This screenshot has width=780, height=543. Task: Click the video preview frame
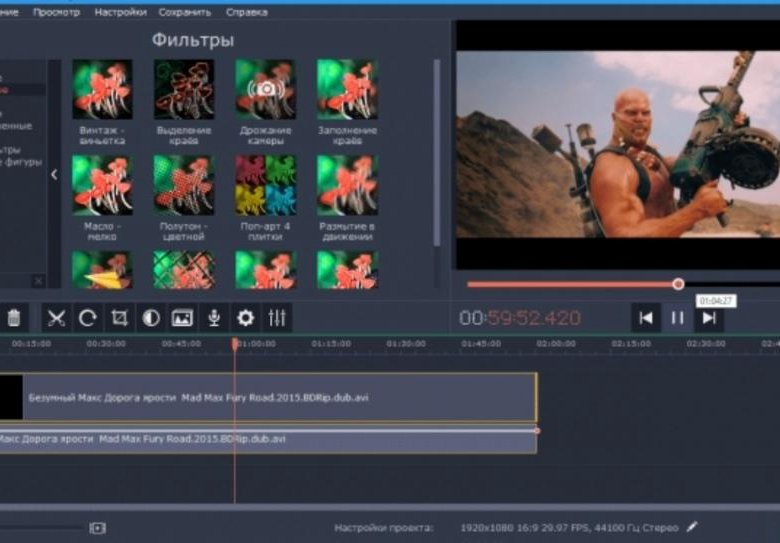coord(618,144)
